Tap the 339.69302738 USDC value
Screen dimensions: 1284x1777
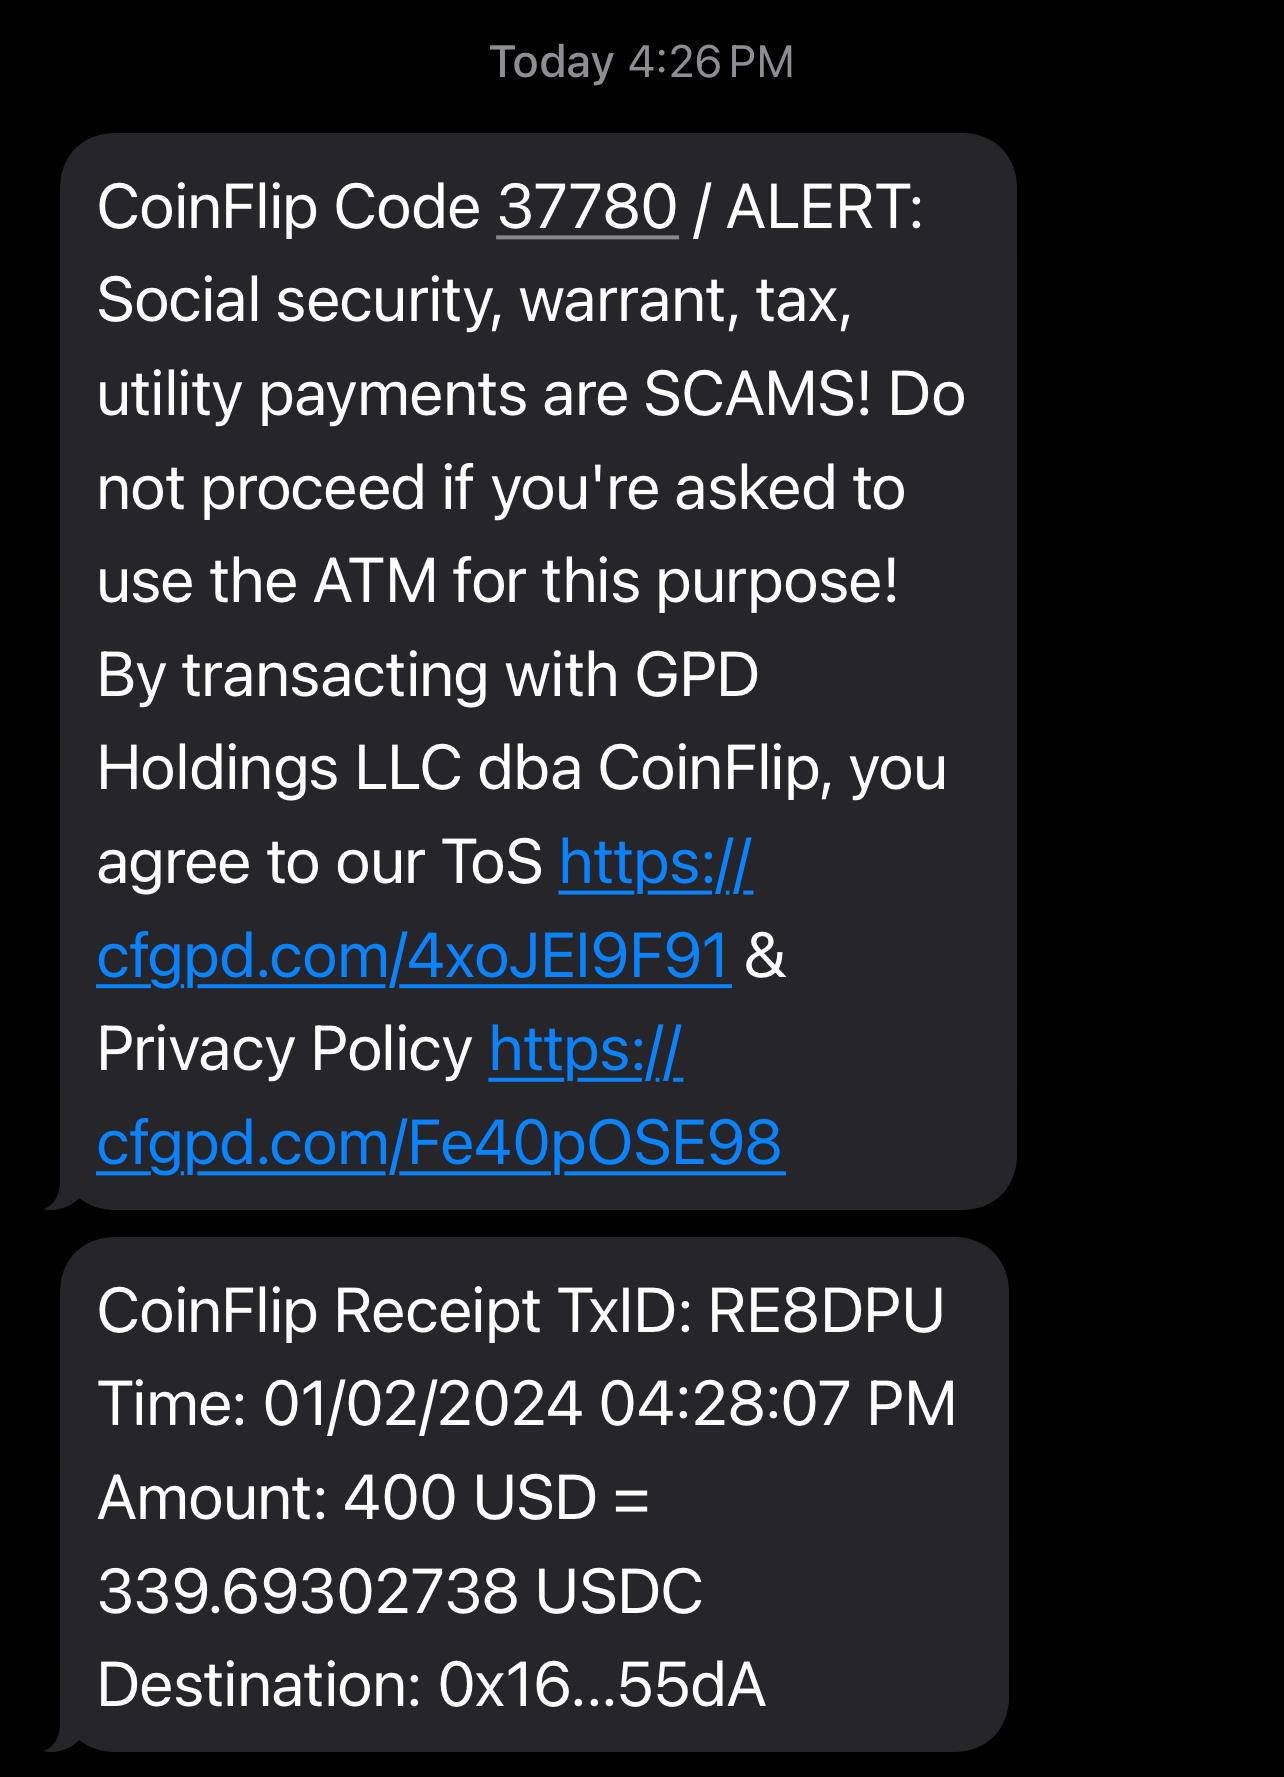400,1591
